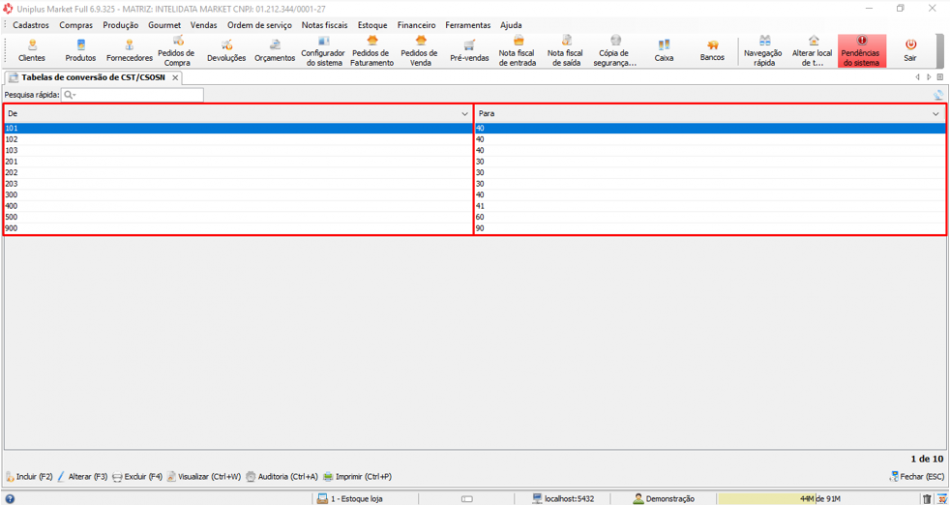Open the Vendas menu
Image resolution: width=950 pixels, height=505 pixels.
(203, 25)
